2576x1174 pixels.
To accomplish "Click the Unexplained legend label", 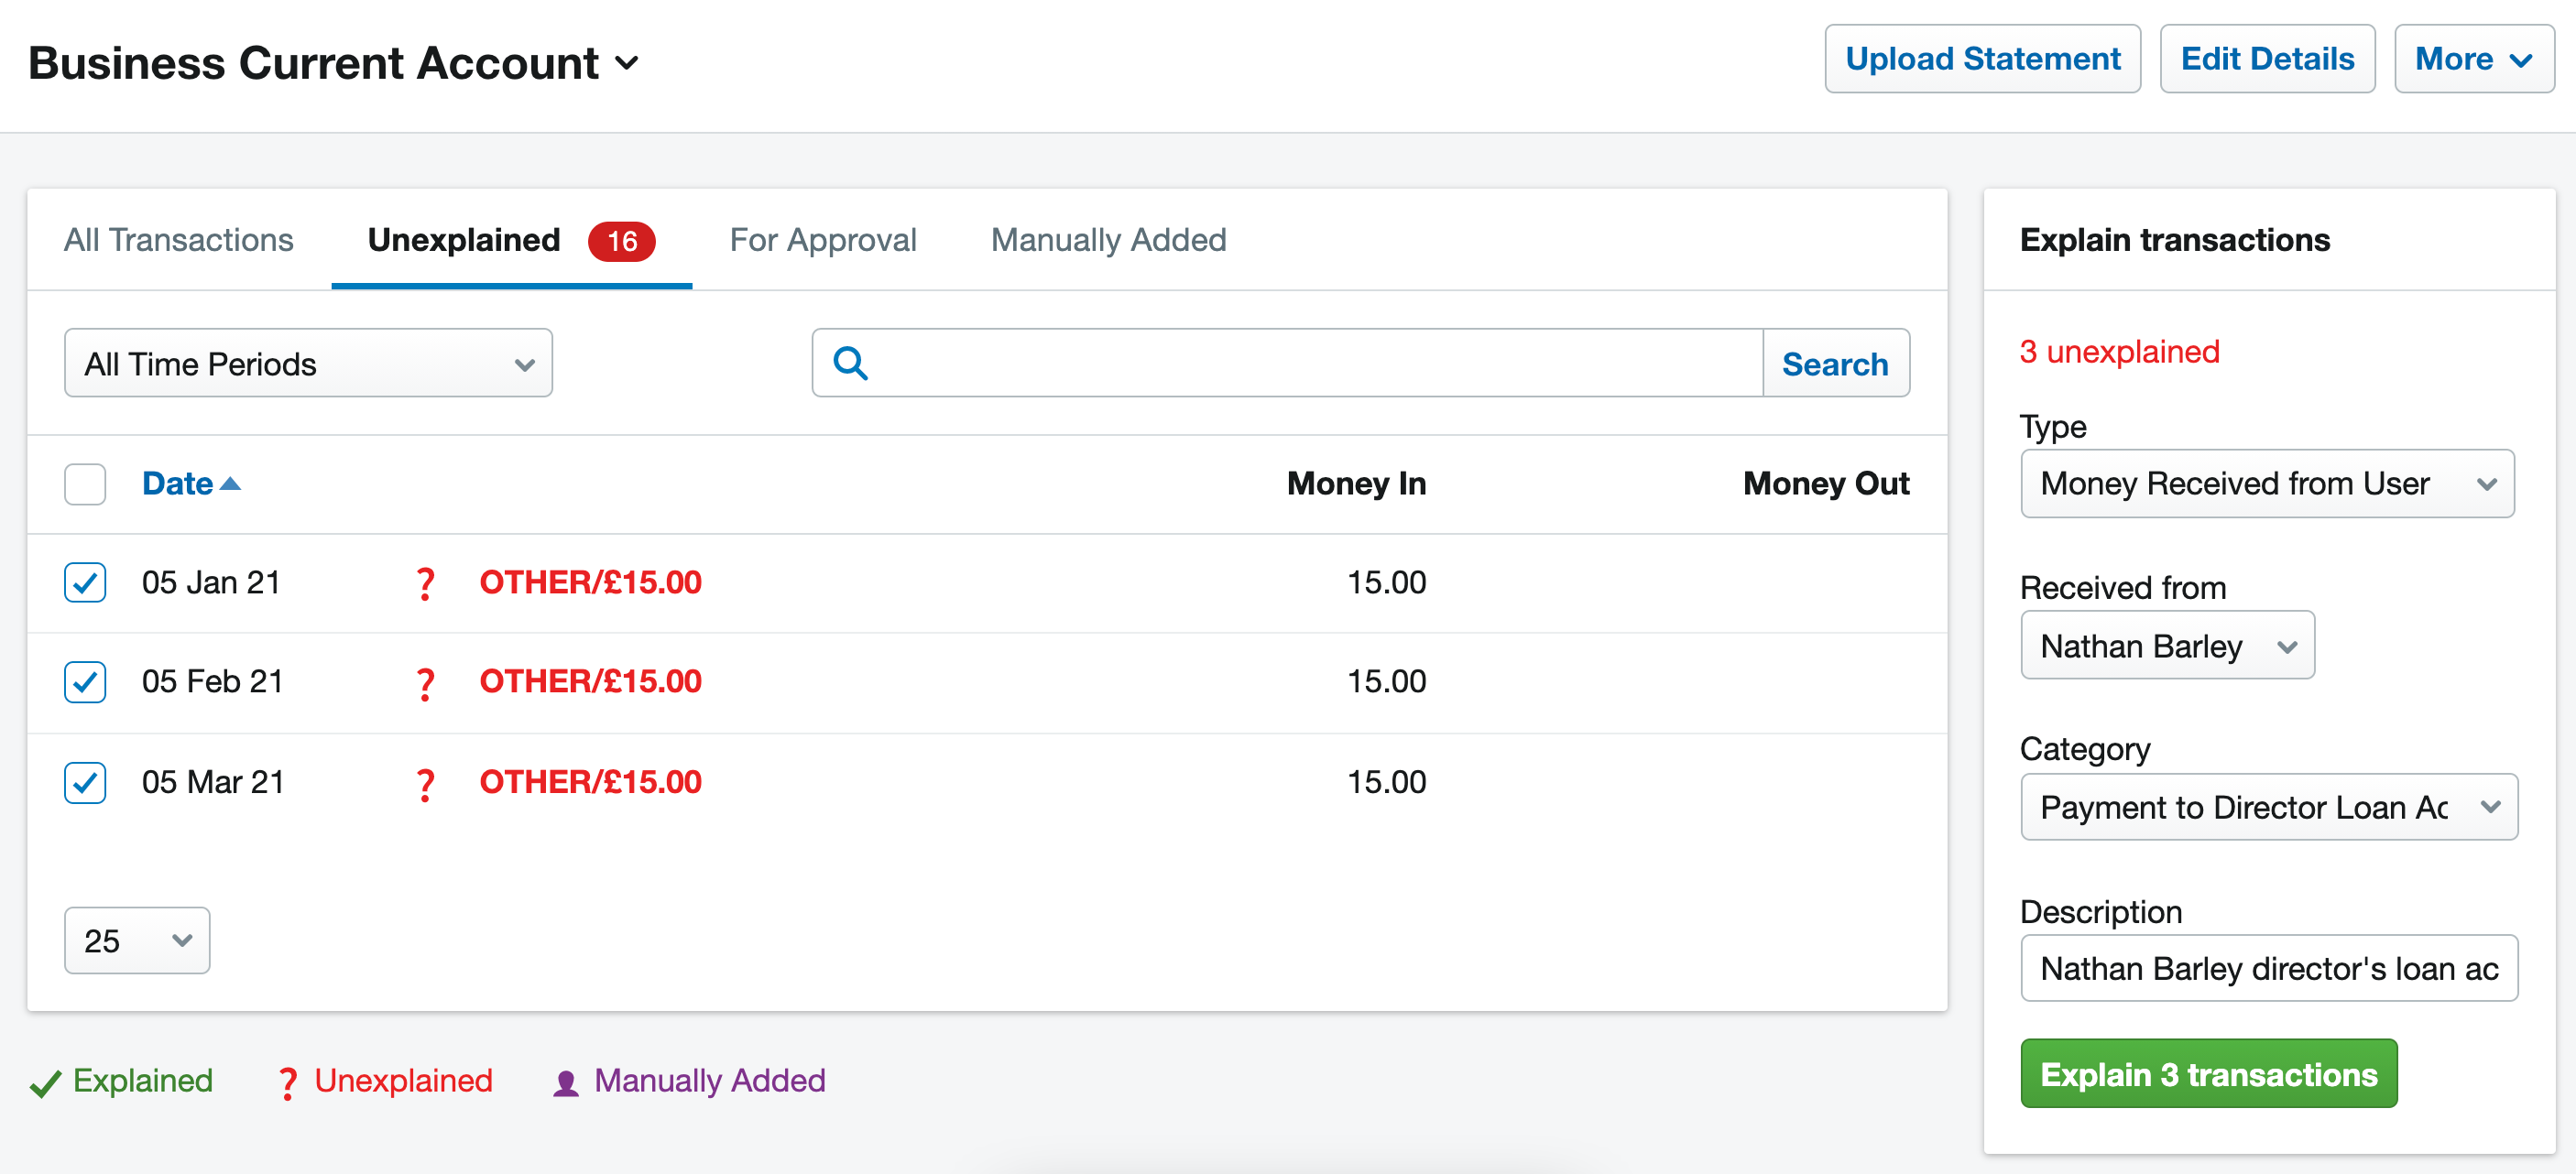I will click(x=403, y=1080).
